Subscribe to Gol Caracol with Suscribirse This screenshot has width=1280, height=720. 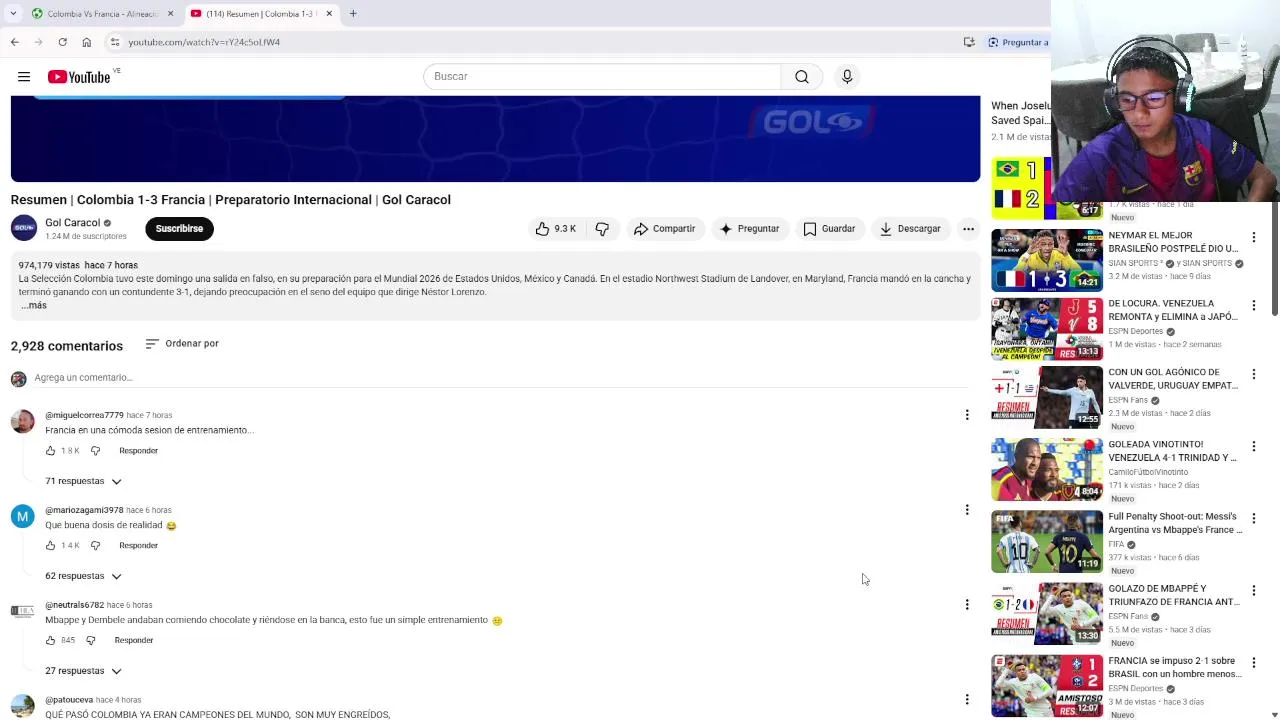pyautogui.click(x=179, y=229)
